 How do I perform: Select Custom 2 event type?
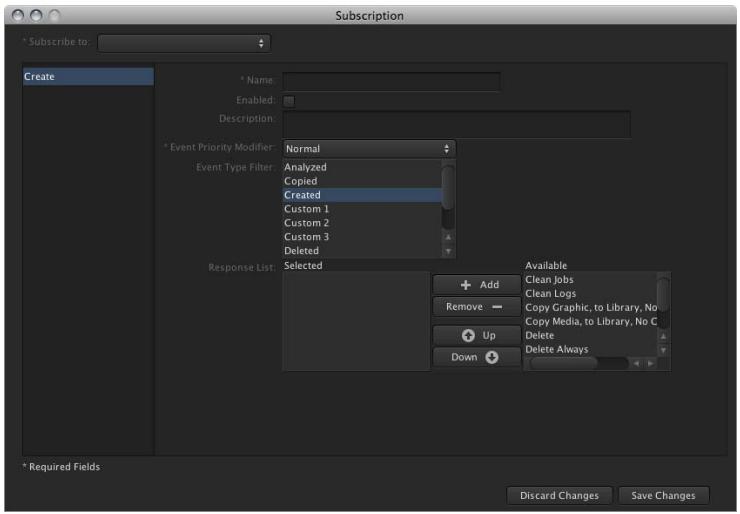[x=362, y=223]
